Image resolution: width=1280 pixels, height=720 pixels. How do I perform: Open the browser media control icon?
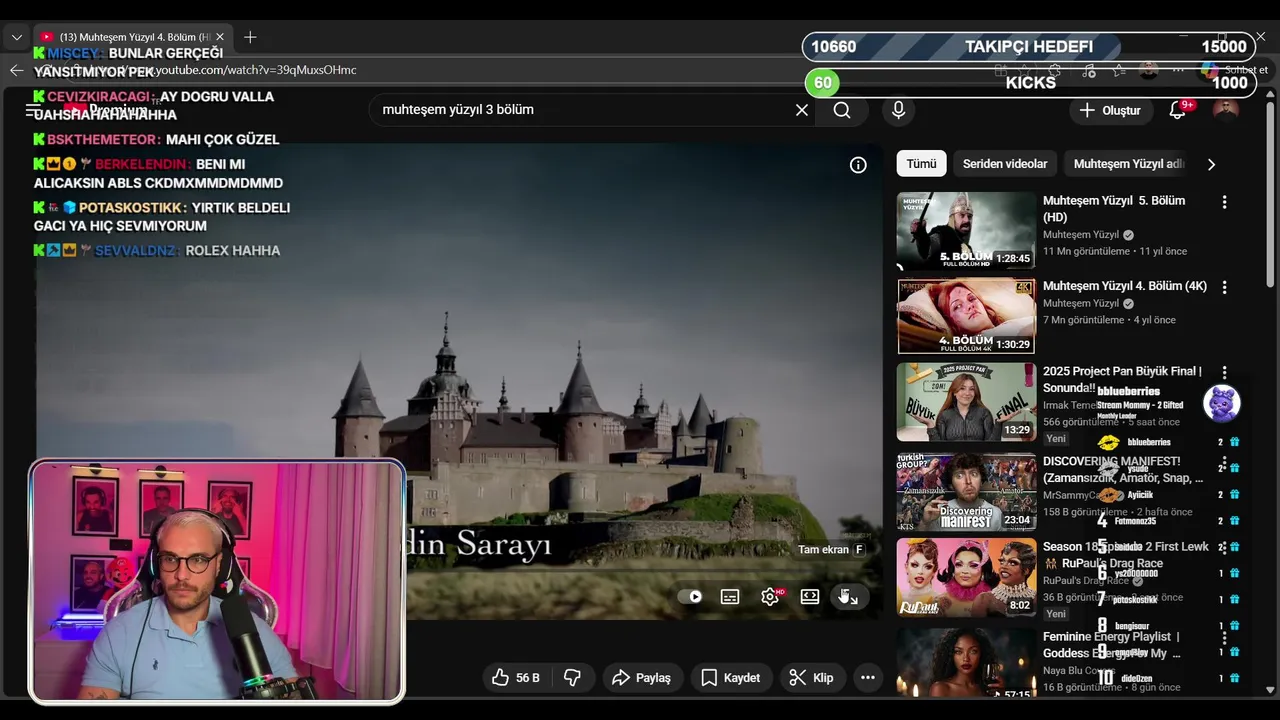point(1089,70)
